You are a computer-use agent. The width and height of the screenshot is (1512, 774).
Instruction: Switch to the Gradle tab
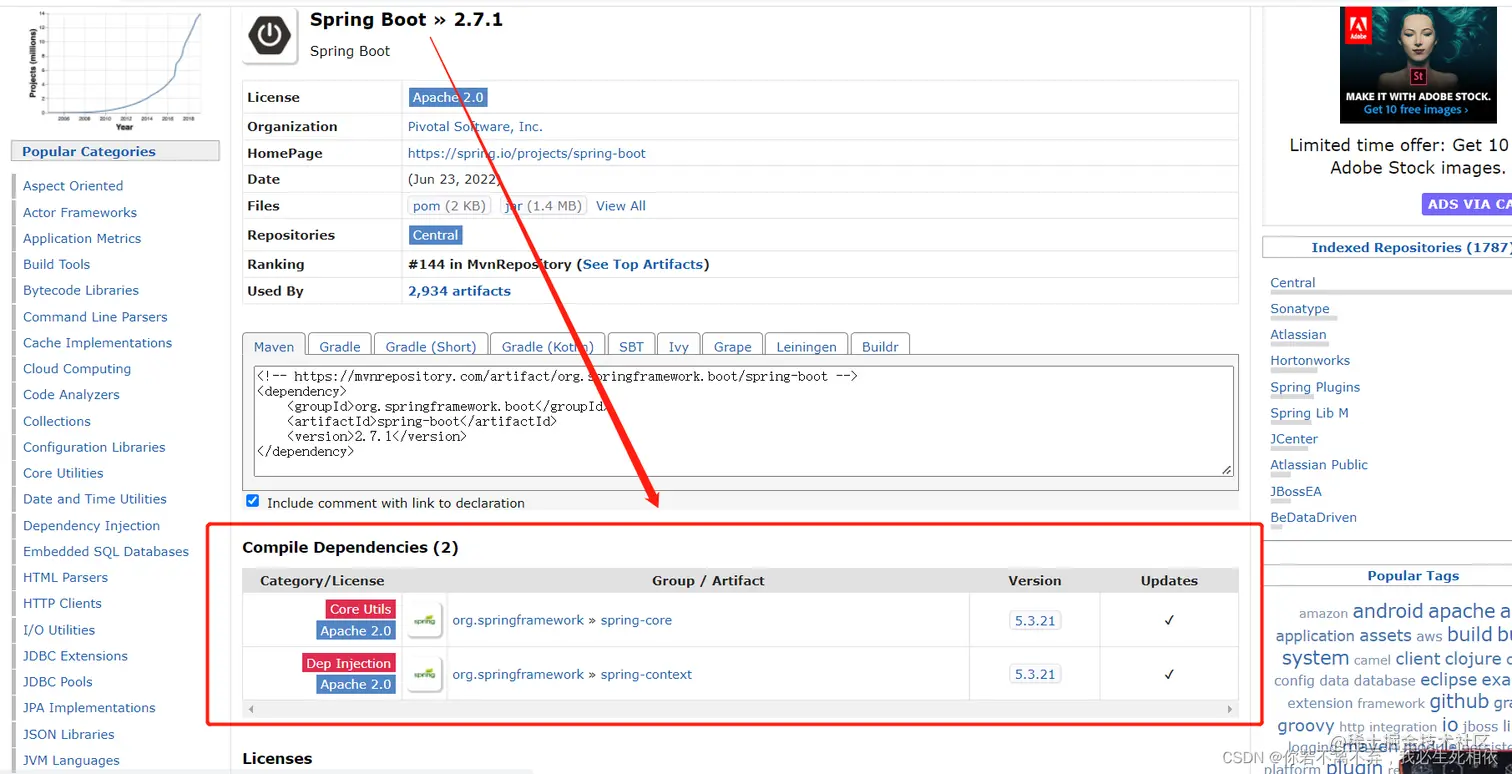pos(339,346)
